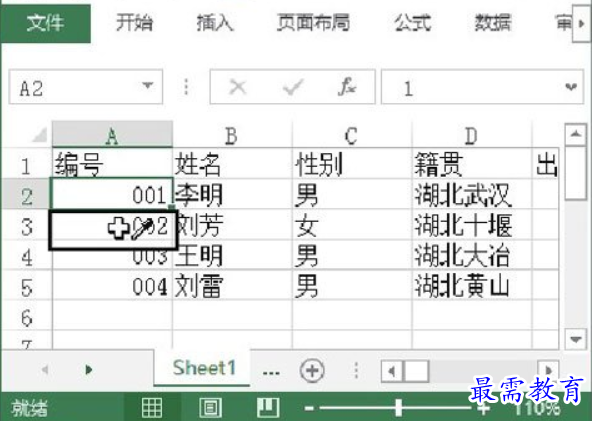This screenshot has width=592, height=421.
Task: Cancel the formula entry with the X icon
Action: (238, 87)
